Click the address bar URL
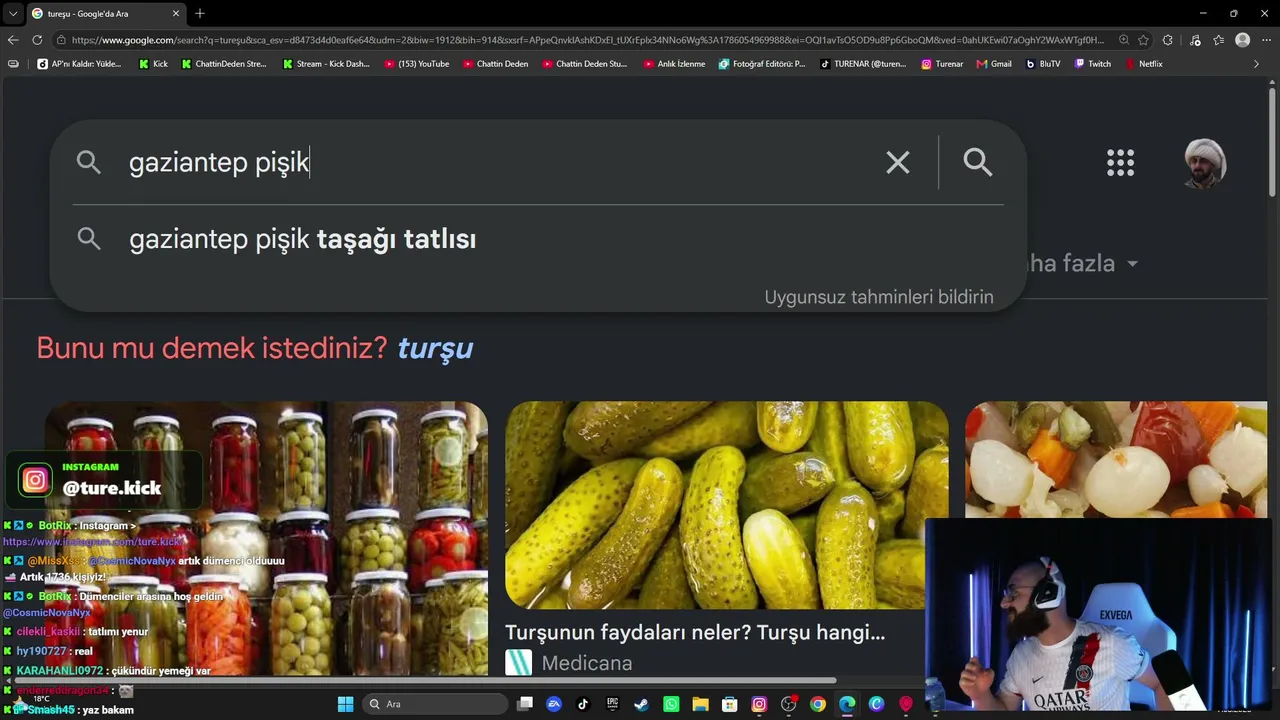 (588, 40)
